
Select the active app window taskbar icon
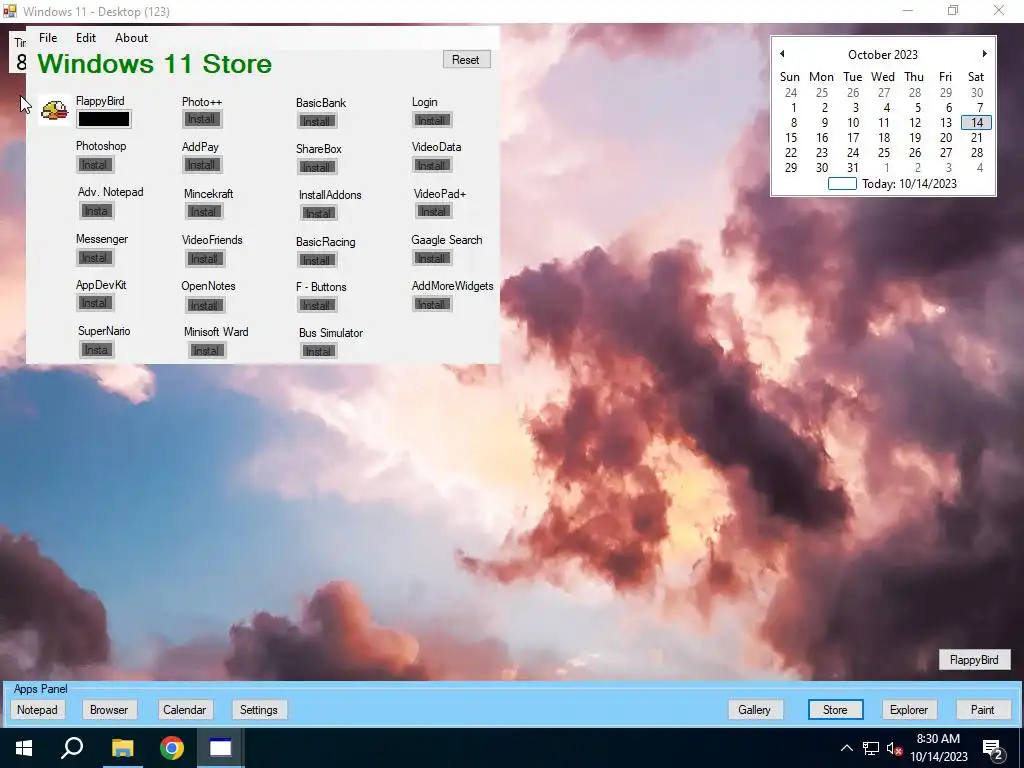pos(220,748)
